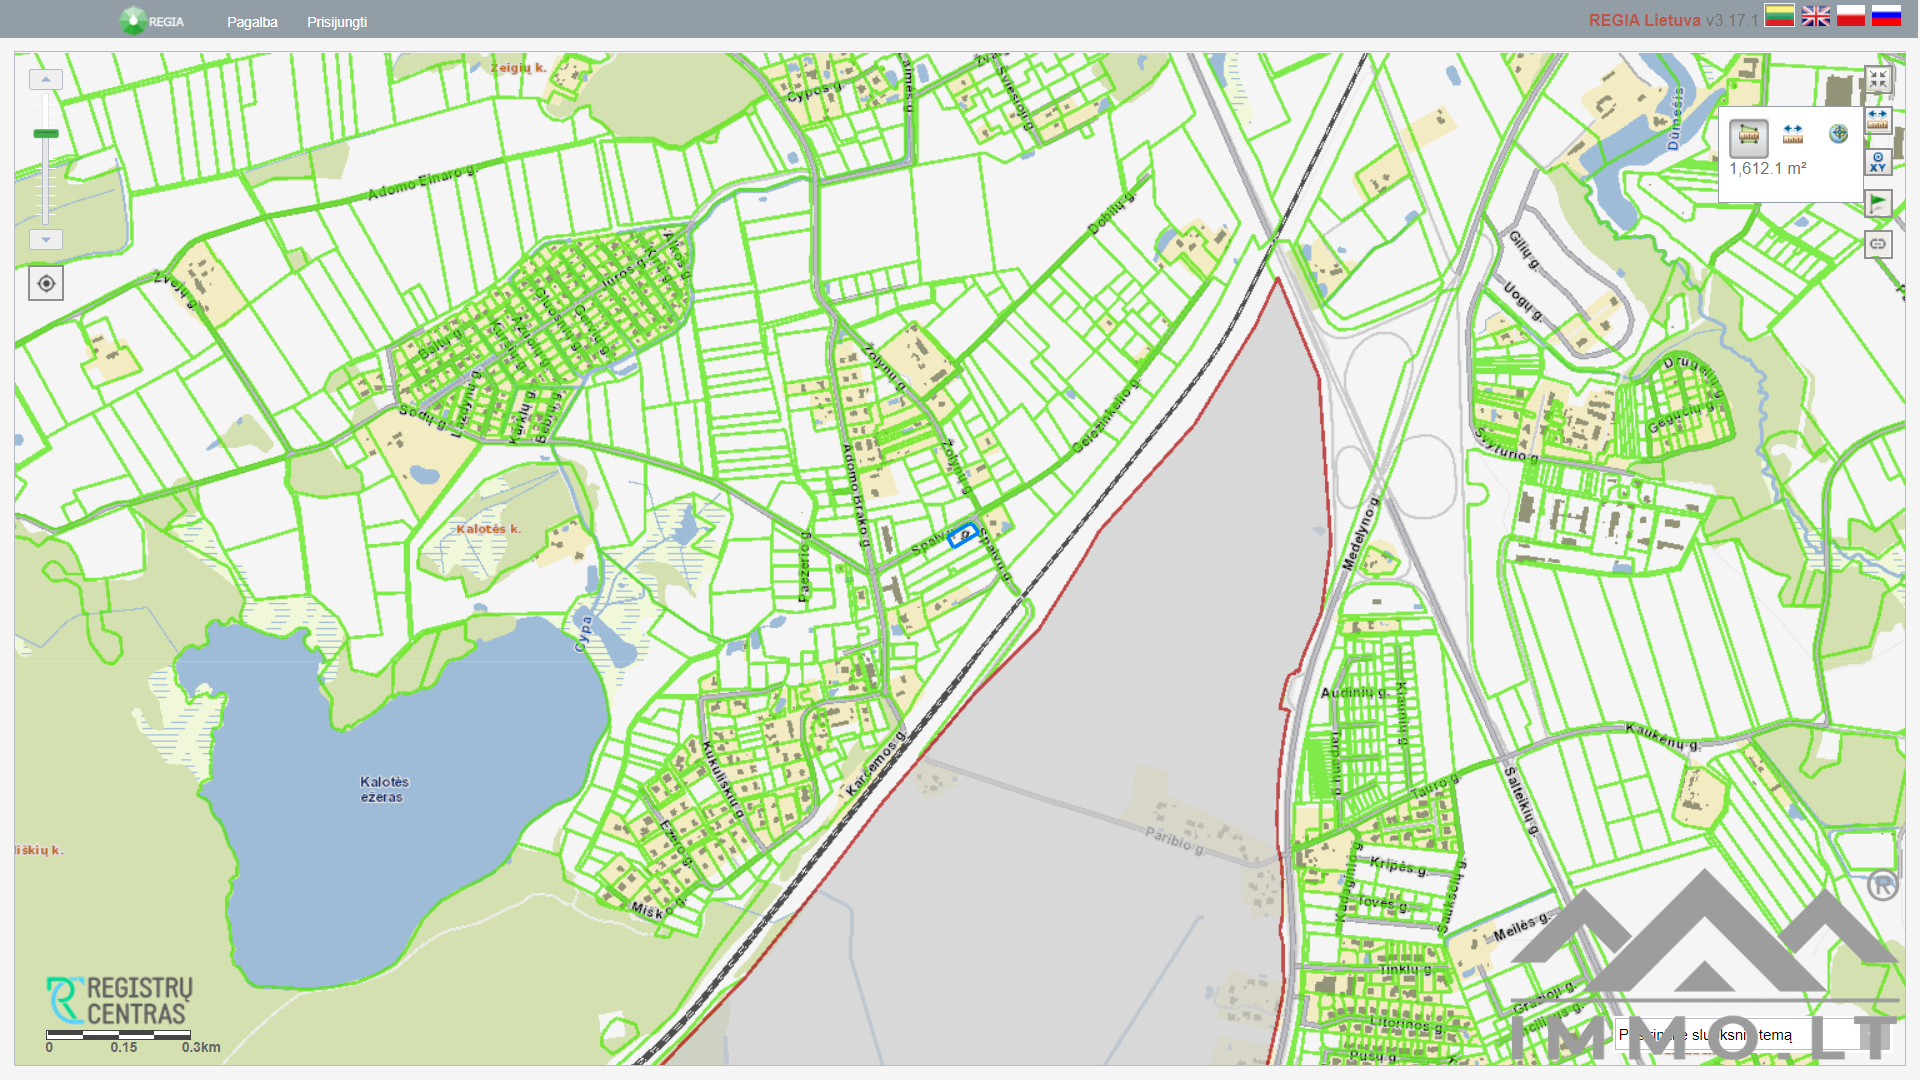1920x1080 pixels.
Task: Click the green zoom slider handle
Action: 46,133
